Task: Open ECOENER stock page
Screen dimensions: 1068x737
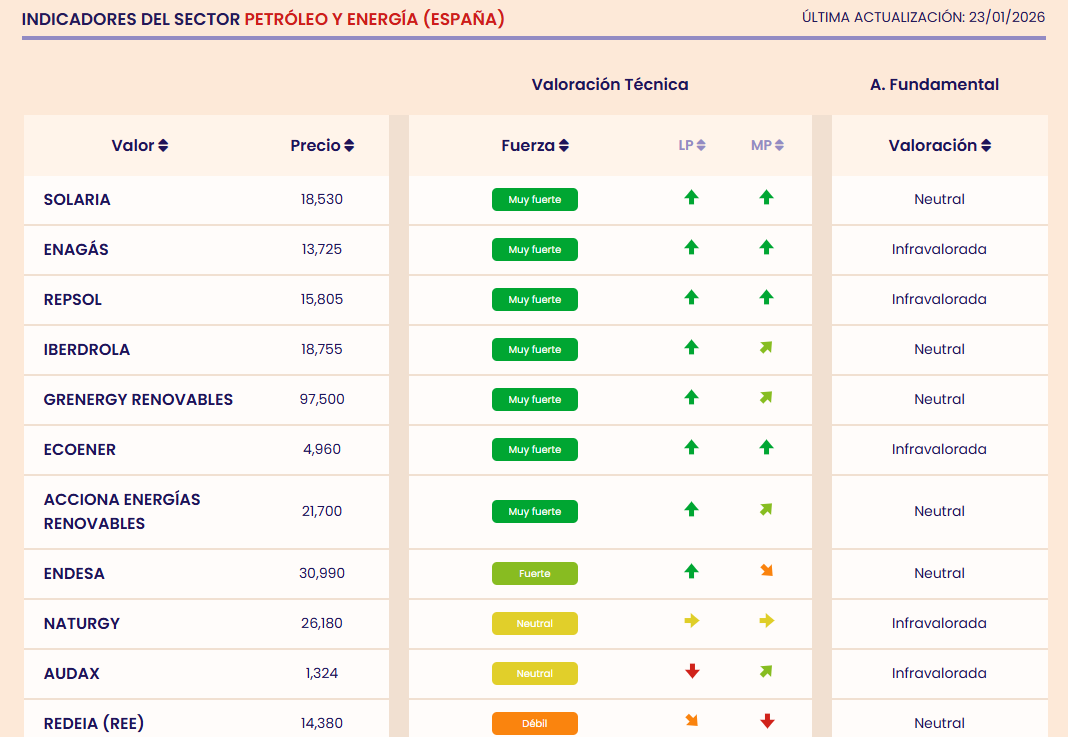Action: 80,450
